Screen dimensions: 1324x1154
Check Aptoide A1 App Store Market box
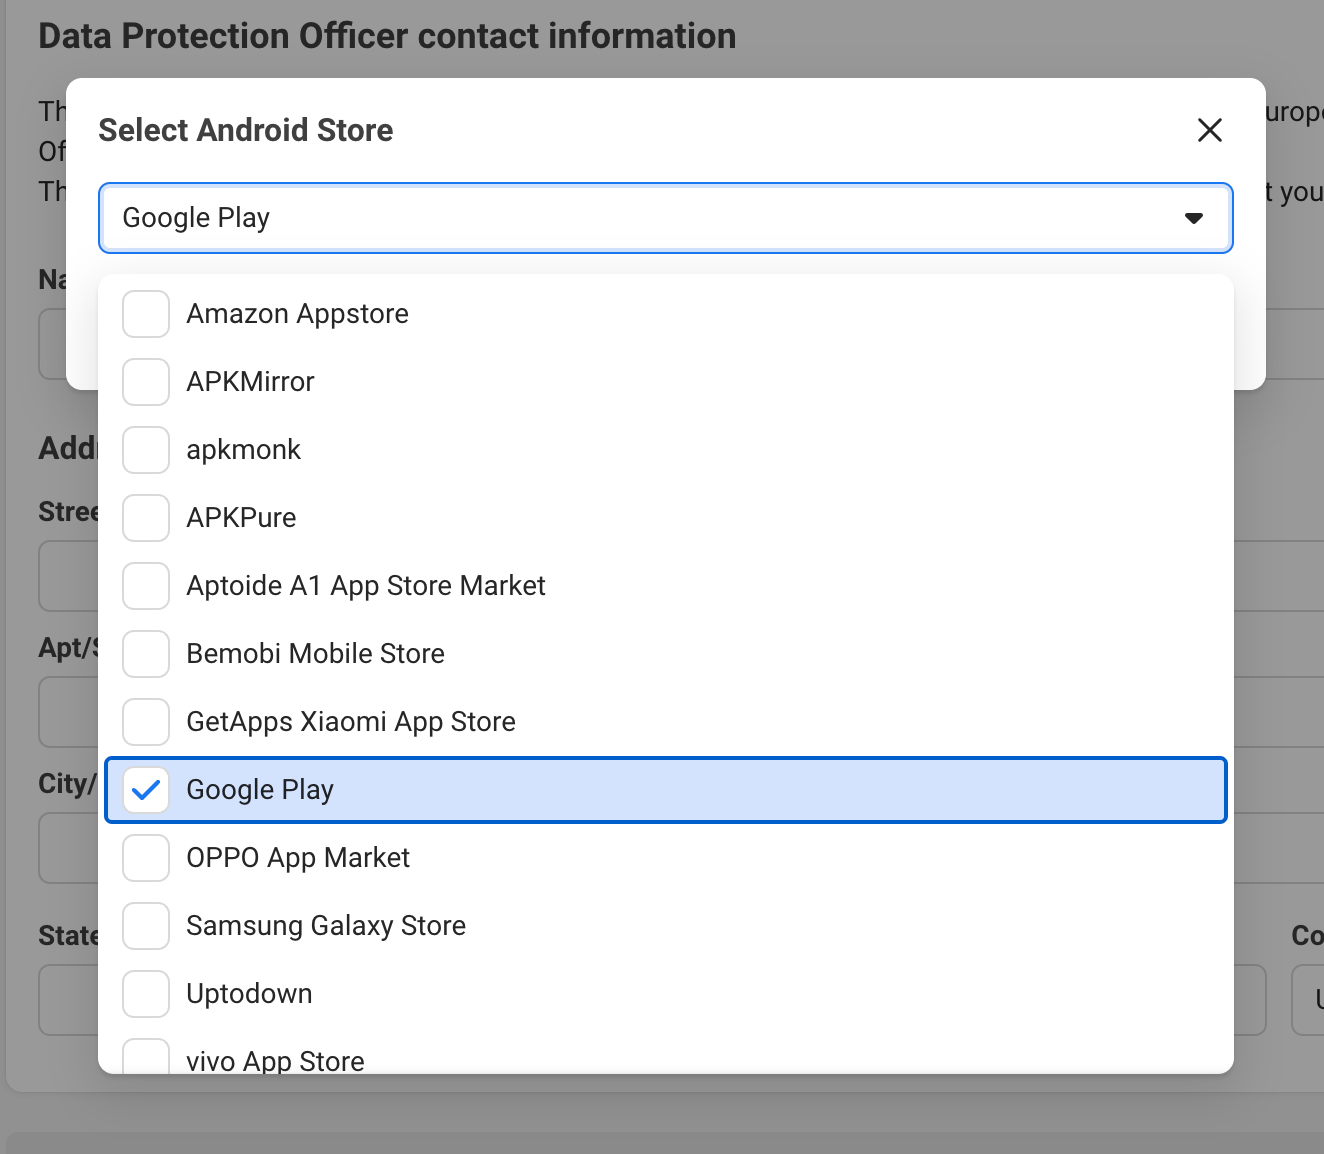pos(146,586)
